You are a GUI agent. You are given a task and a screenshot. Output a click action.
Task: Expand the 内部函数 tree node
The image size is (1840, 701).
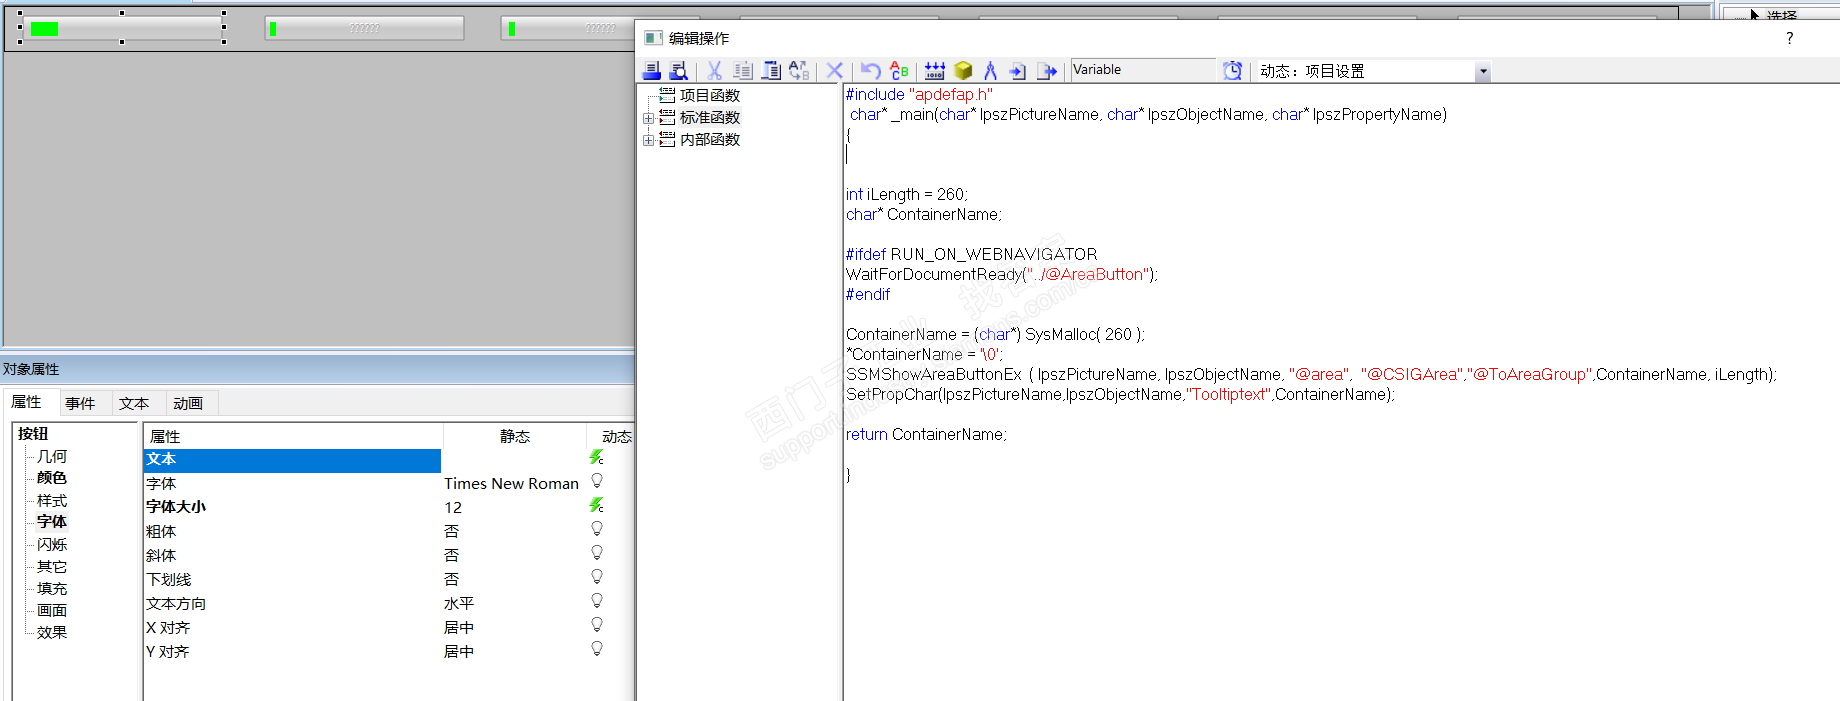(649, 140)
